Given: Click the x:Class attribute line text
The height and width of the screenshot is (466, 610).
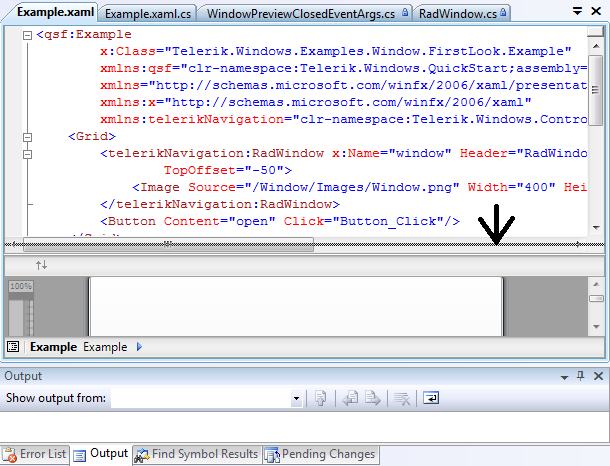Looking at the screenshot, I should [x=335, y=51].
